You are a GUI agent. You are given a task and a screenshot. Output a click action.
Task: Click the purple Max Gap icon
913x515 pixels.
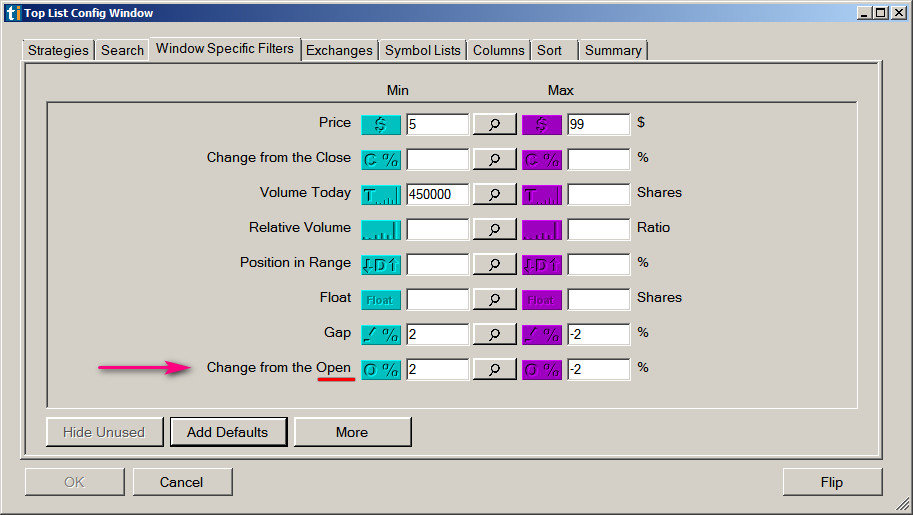(542, 334)
